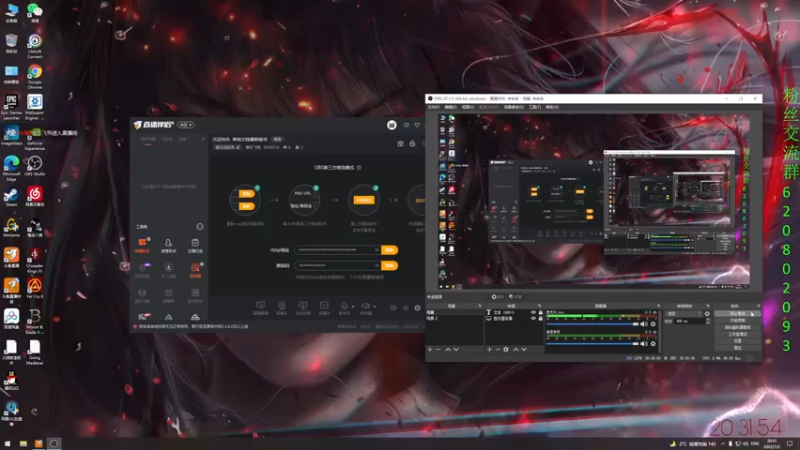The image size is (800, 450).
Task: Launch OBS Studio desktop shortcut
Action: click(x=35, y=166)
